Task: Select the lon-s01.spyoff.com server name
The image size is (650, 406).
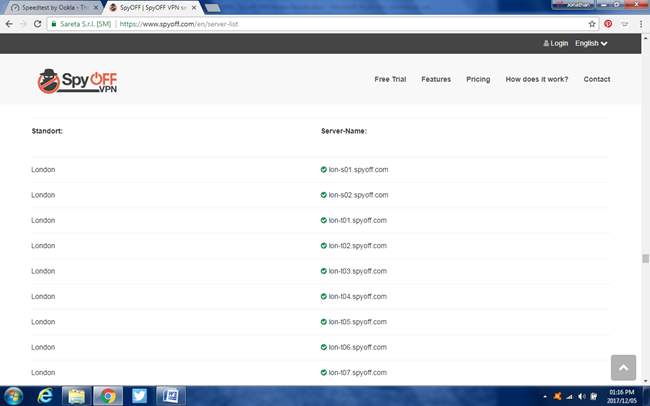Action: (x=359, y=169)
